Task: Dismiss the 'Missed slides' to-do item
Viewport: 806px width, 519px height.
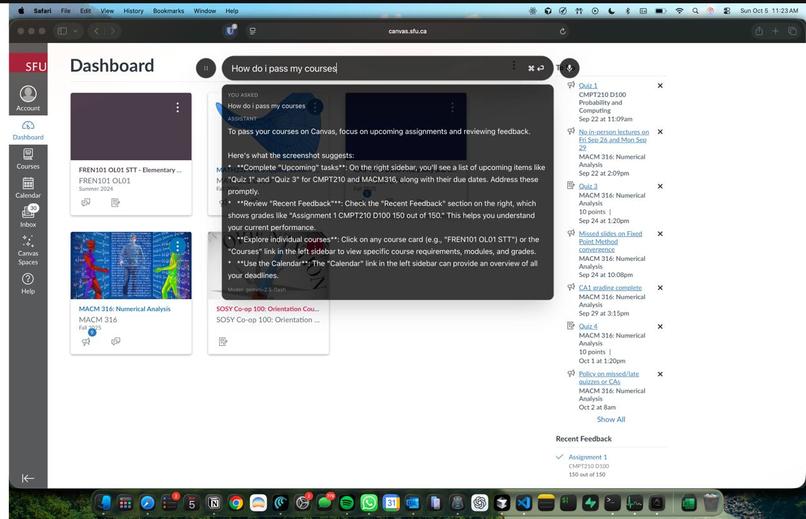Action: 660,233
